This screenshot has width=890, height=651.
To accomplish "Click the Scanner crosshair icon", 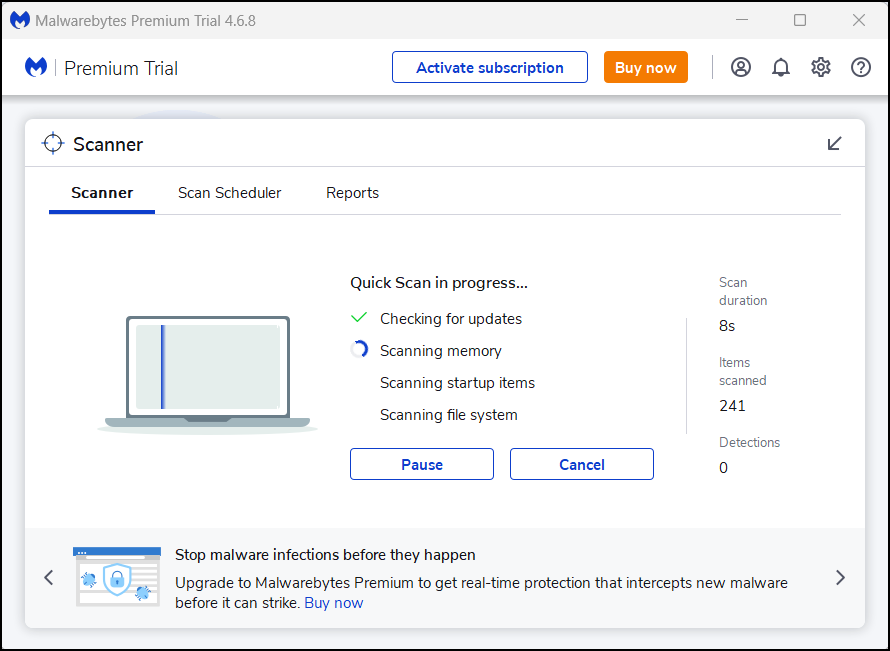I will [x=53, y=143].
